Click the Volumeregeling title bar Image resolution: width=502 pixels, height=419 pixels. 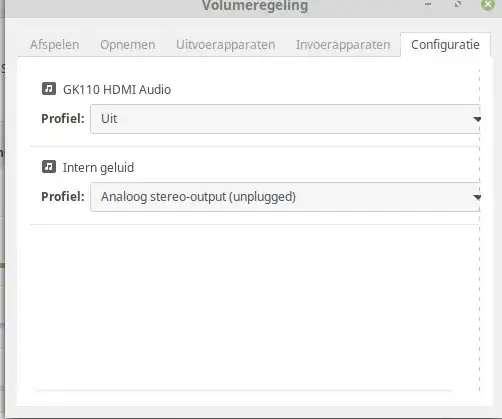tap(253, 6)
